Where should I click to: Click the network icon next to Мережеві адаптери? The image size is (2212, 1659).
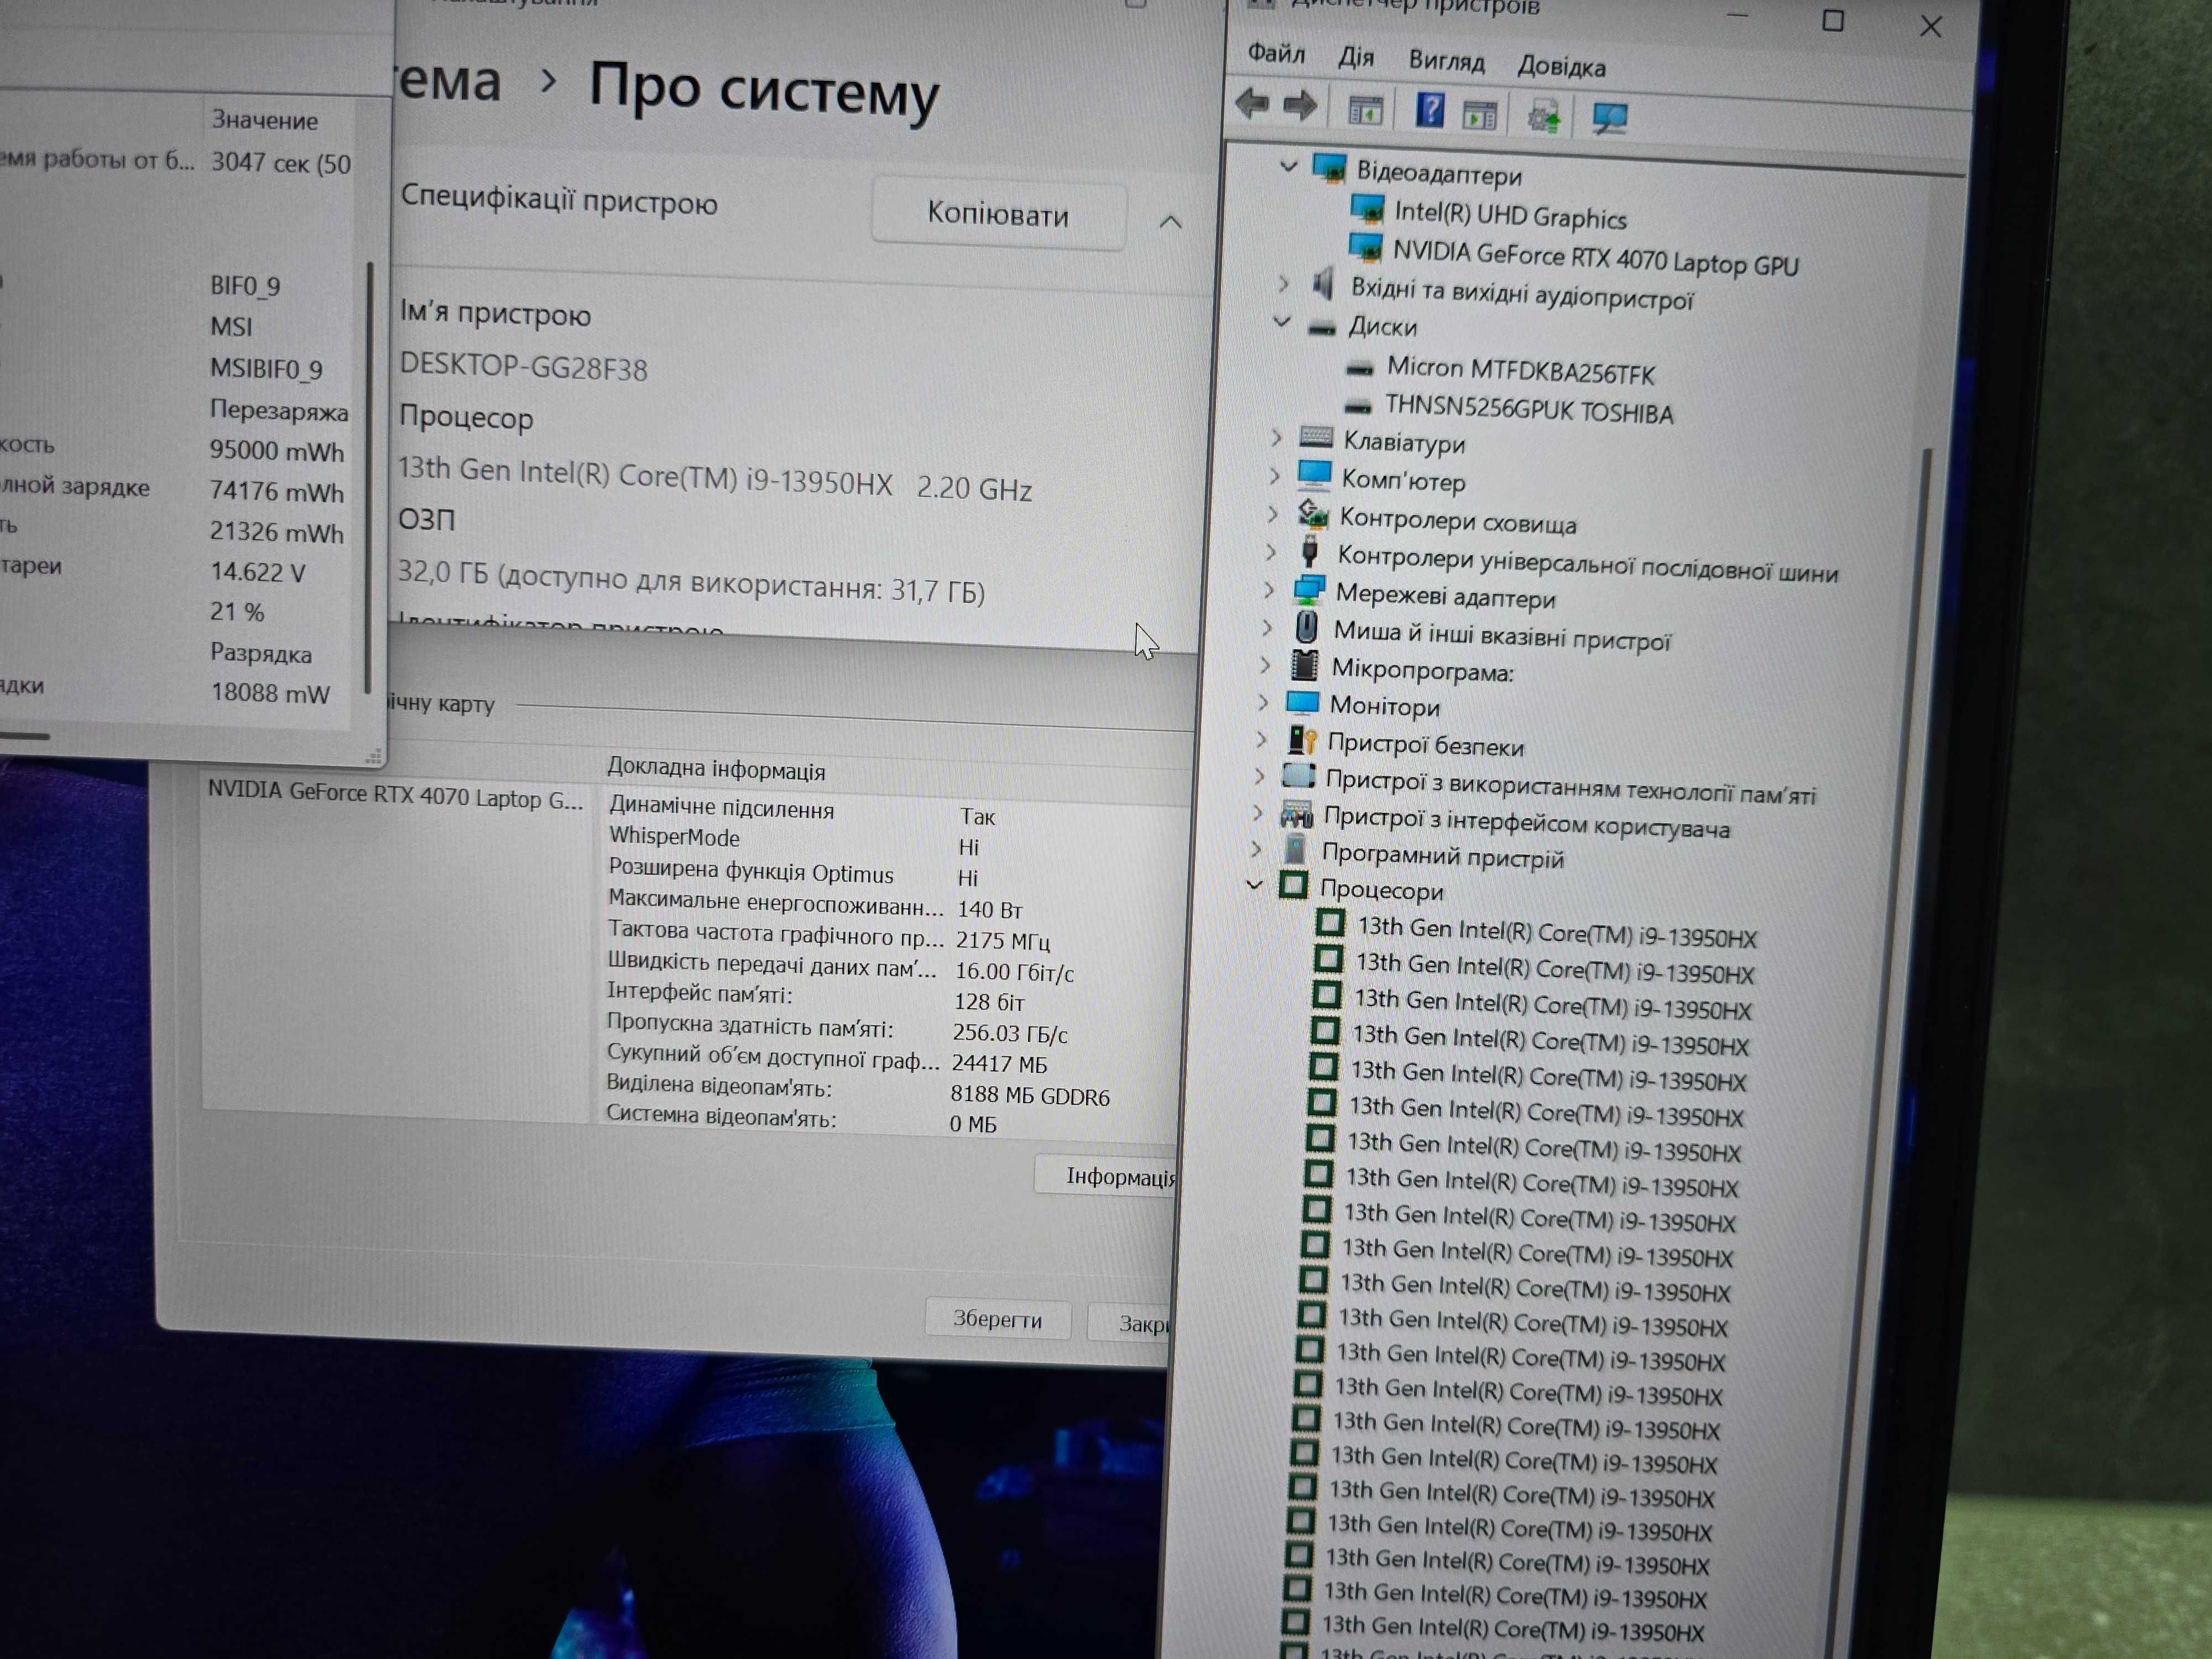pos(1308,590)
